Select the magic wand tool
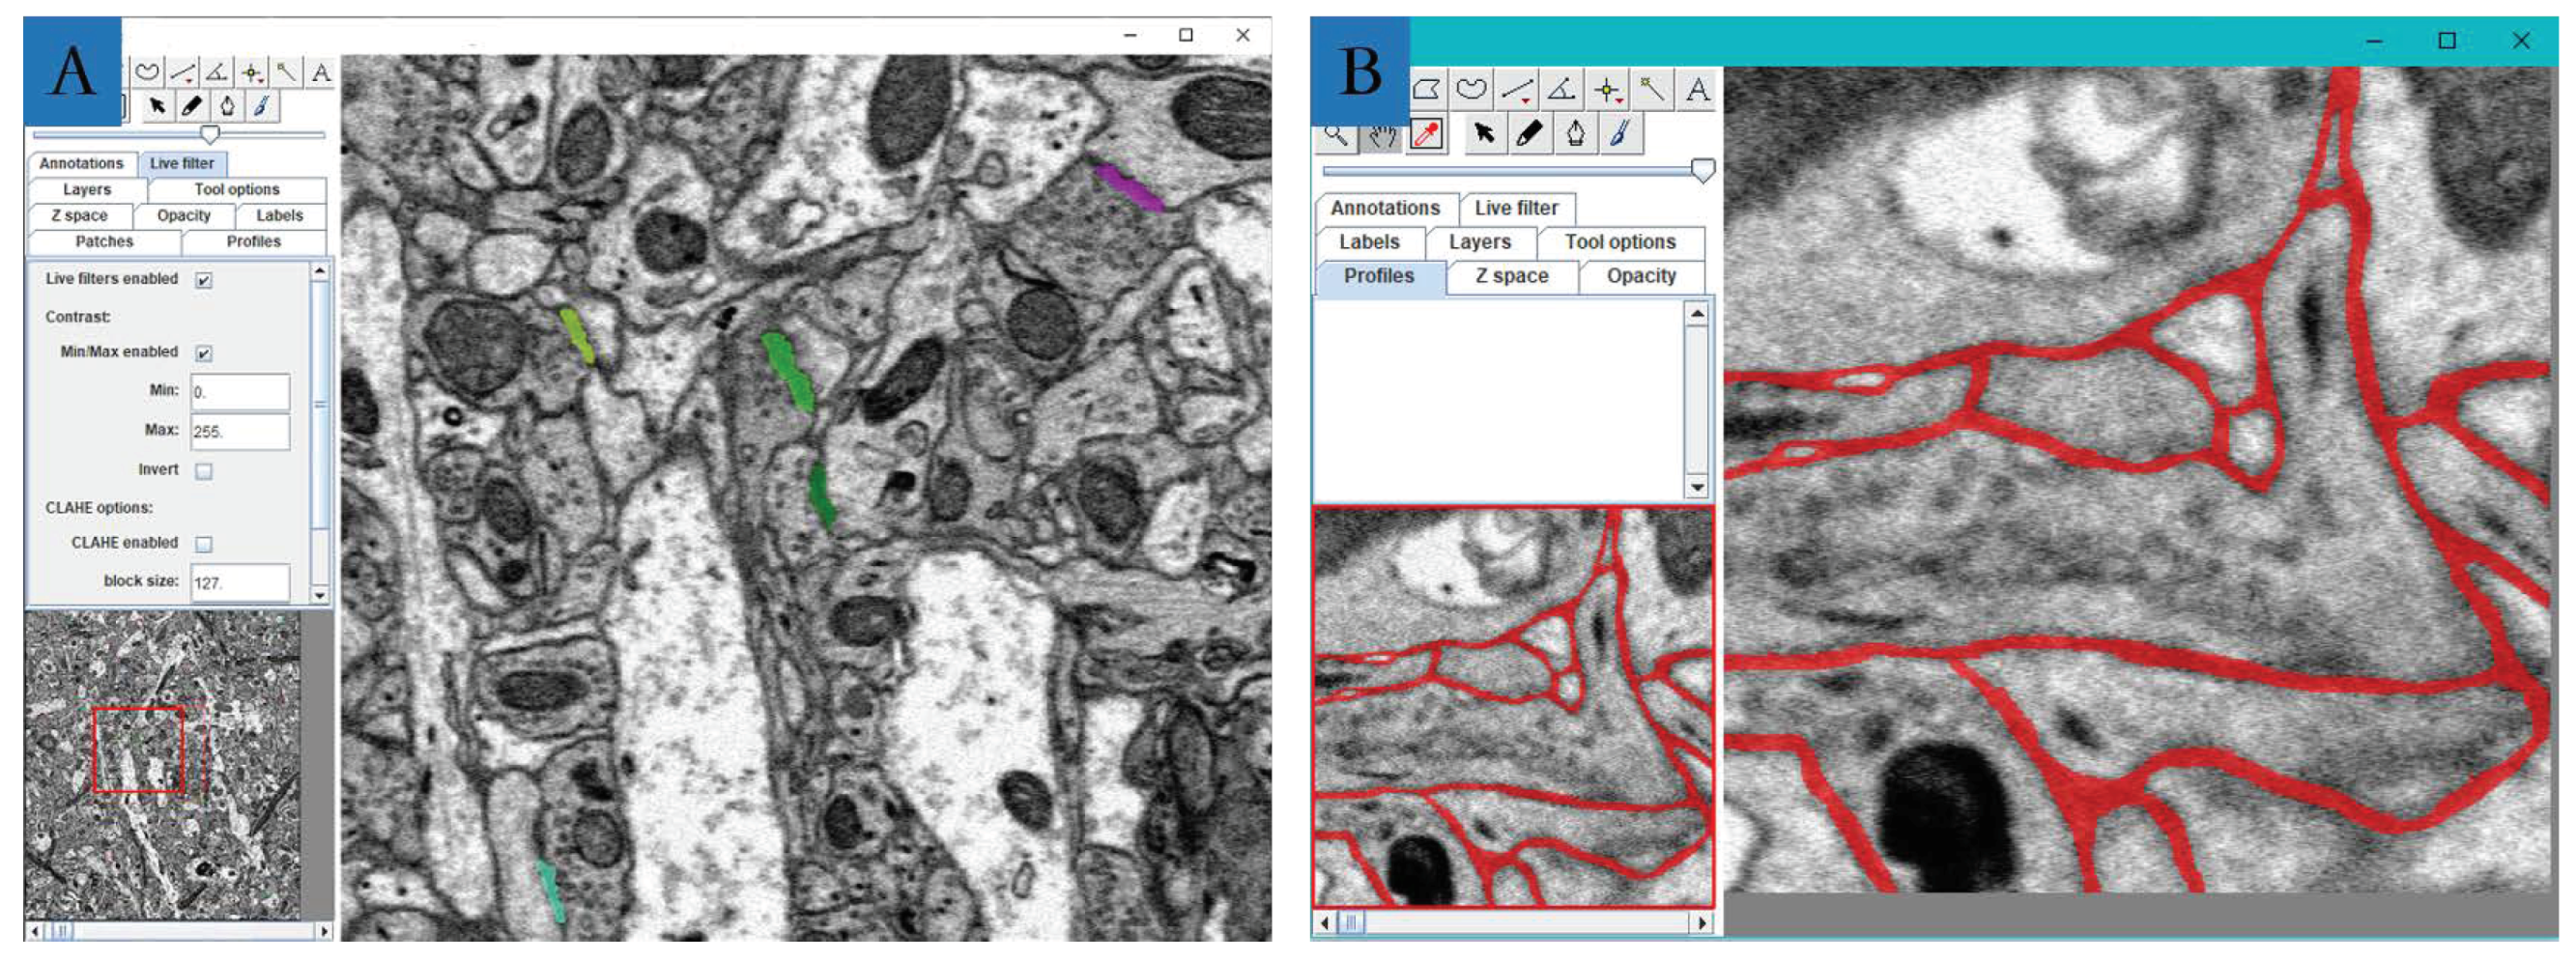Viewport: 2576px width, 961px height. [x=286, y=71]
